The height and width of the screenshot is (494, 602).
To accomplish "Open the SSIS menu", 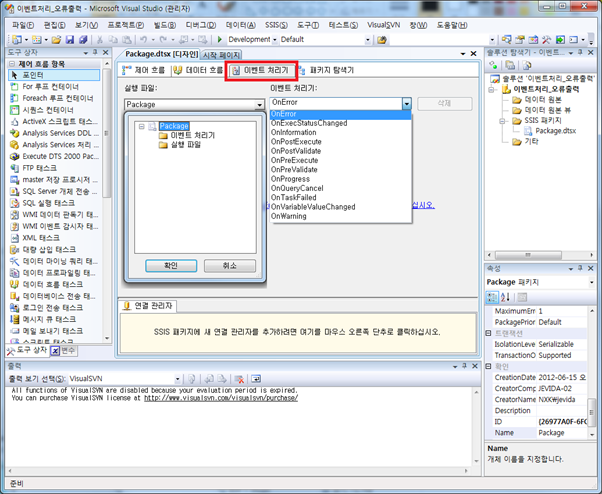I will (276, 25).
